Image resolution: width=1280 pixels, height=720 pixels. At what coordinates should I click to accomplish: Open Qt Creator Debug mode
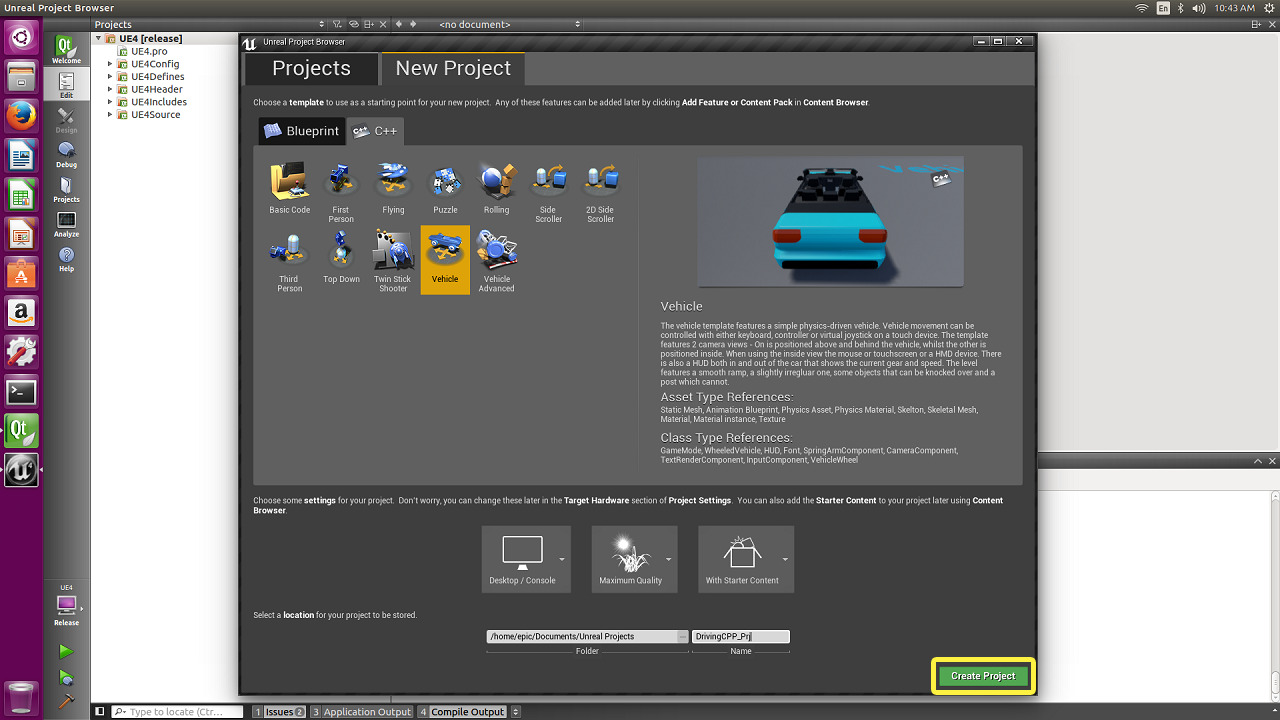(66, 154)
